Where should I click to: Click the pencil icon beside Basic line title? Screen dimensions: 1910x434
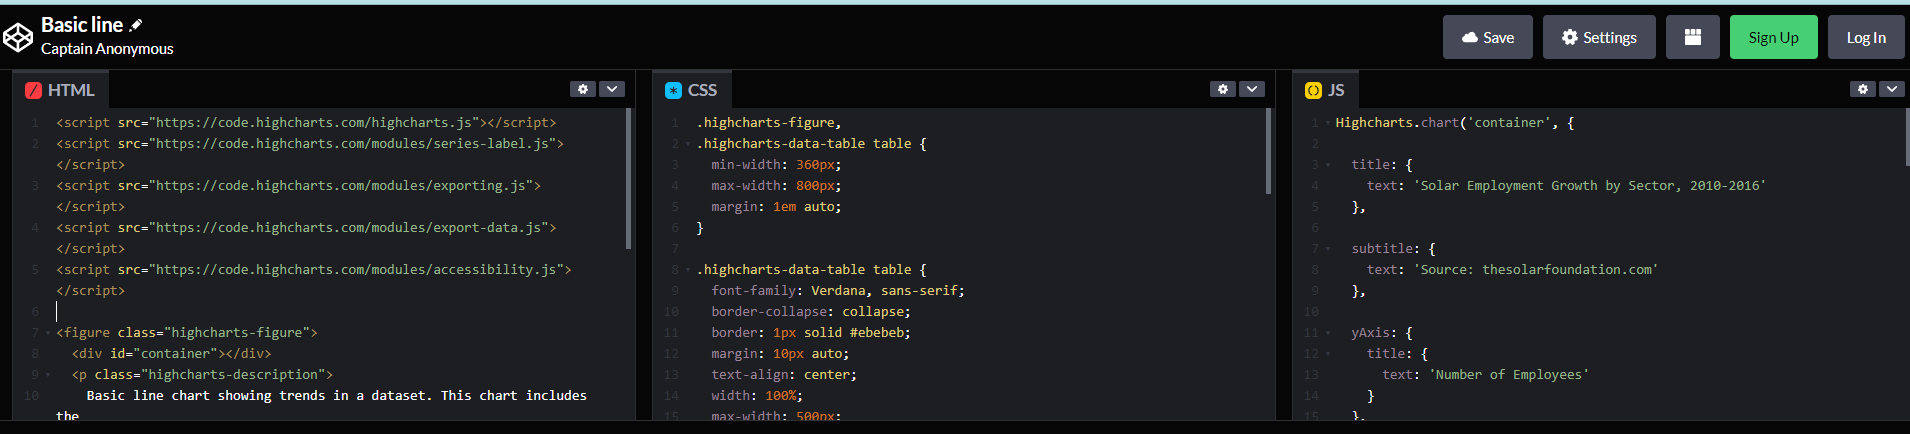tap(136, 25)
